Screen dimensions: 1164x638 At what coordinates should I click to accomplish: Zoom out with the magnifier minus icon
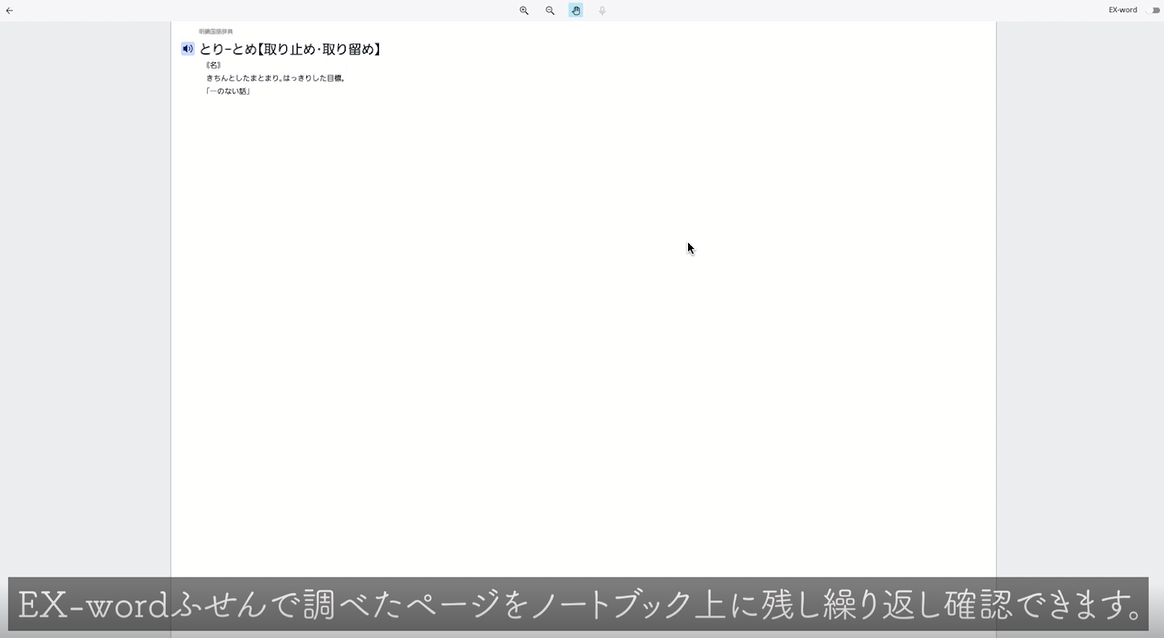(x=550, y=10)
